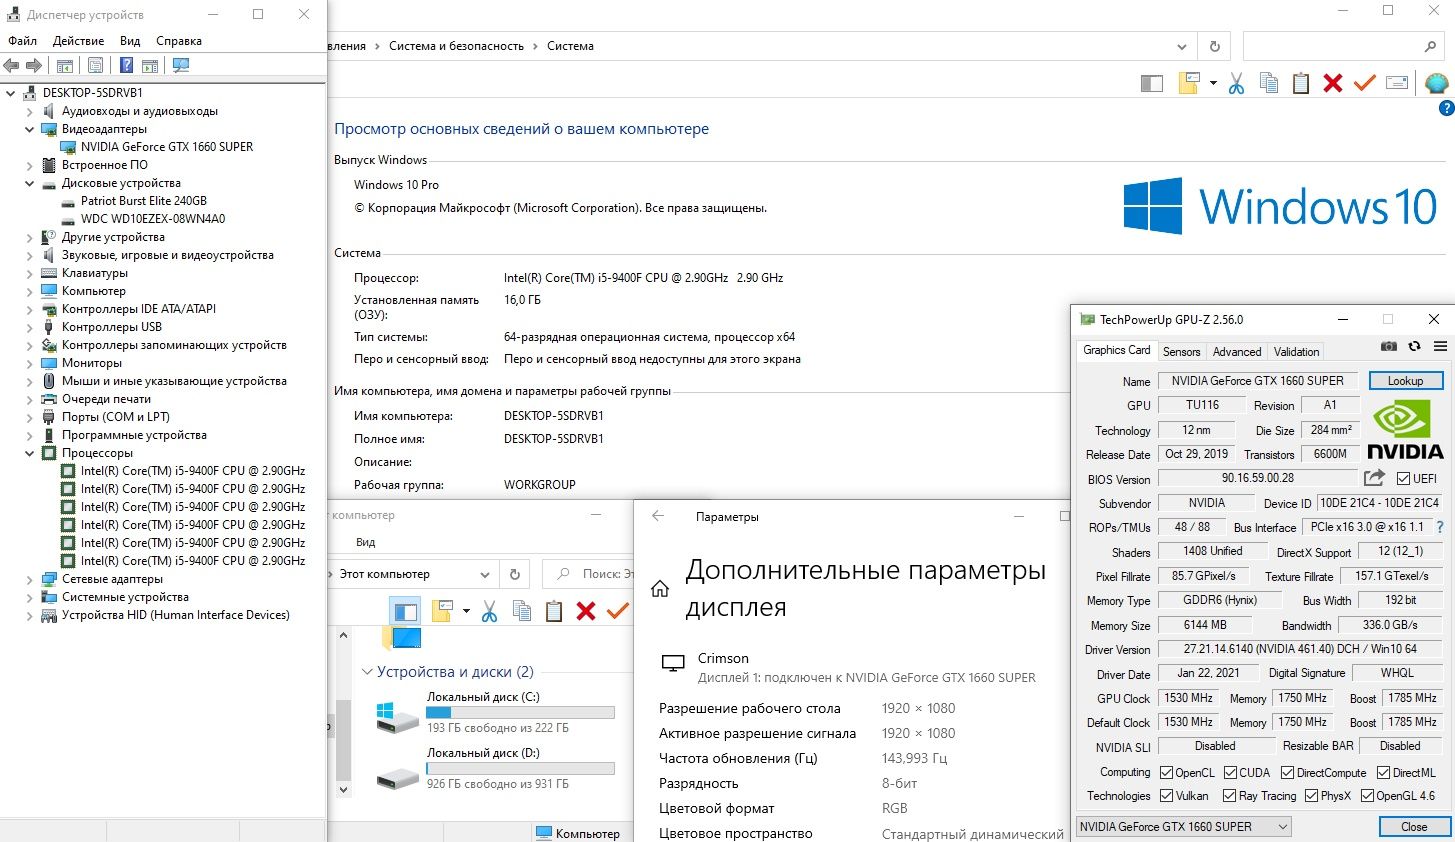Click the shell globe icon in System window
This screenshot has width=1455, height=842.
click(1437, 83)
